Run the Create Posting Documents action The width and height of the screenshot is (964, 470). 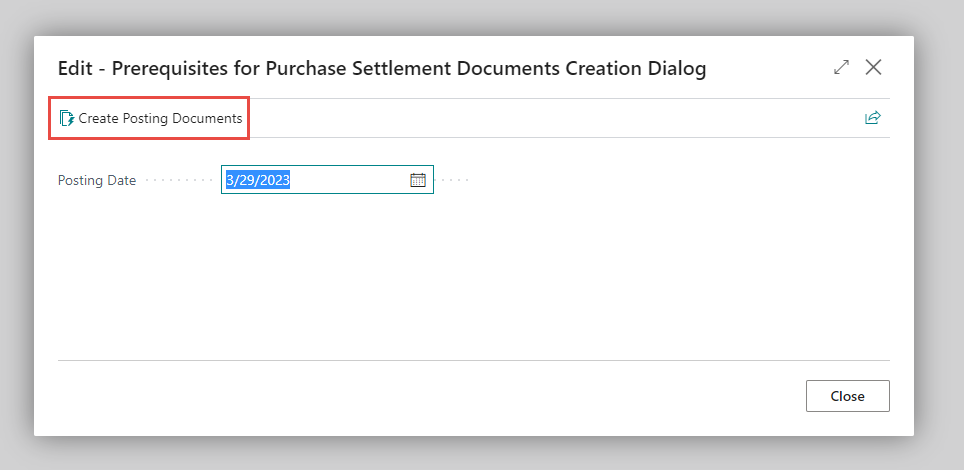click(150, 118)
